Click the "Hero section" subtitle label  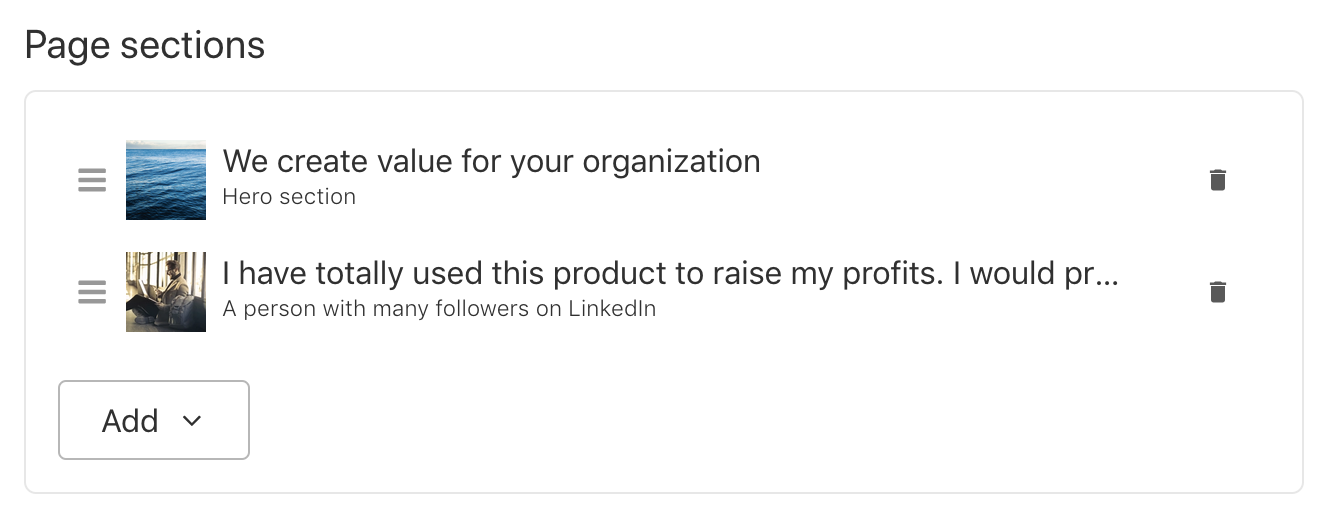pyautogui.click(x=289, y=197)
